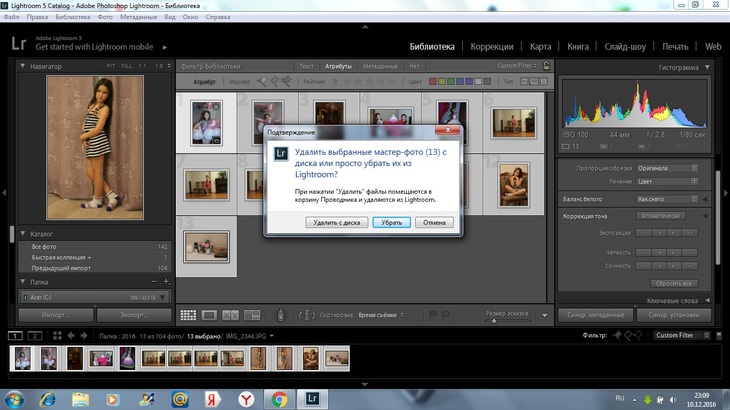Image resolution: width=730 pixels, height=410 pixels.
Task: Select the Painter spray can tool
Action: pyautogui.click(x=281, y=315)
